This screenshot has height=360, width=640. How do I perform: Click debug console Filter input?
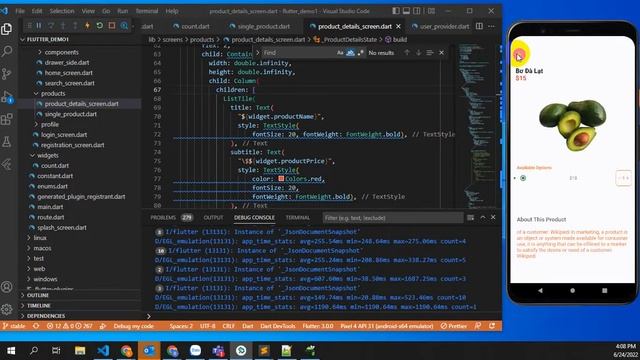(x=393, y=218)
